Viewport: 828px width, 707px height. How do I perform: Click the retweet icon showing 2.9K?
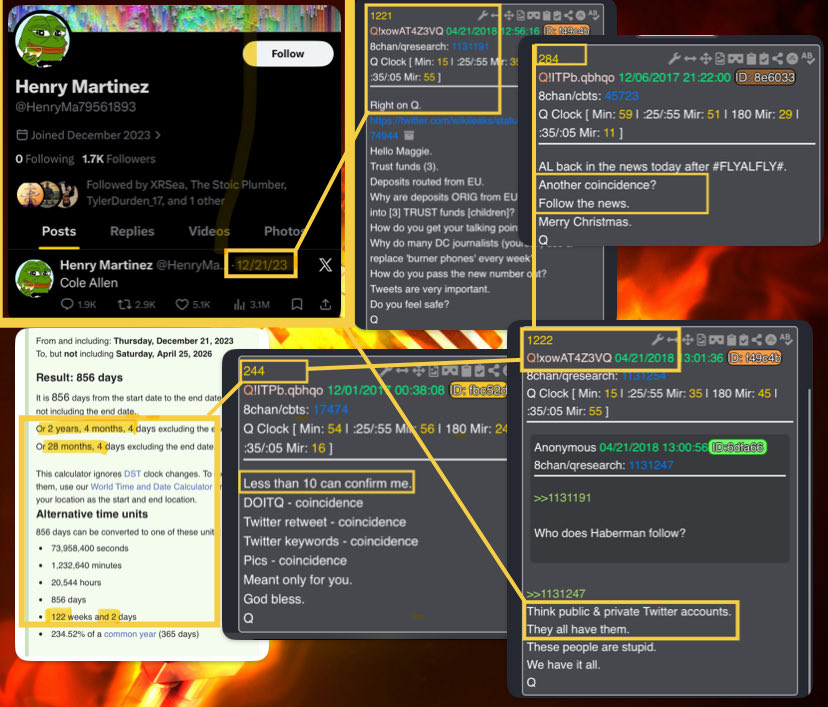124,304
